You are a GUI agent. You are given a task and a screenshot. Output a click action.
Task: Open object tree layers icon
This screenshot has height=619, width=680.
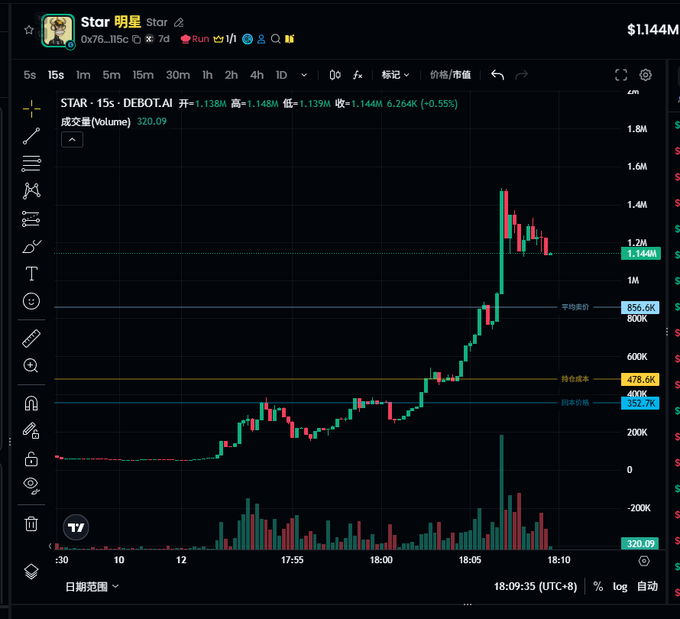coord(31,571)
